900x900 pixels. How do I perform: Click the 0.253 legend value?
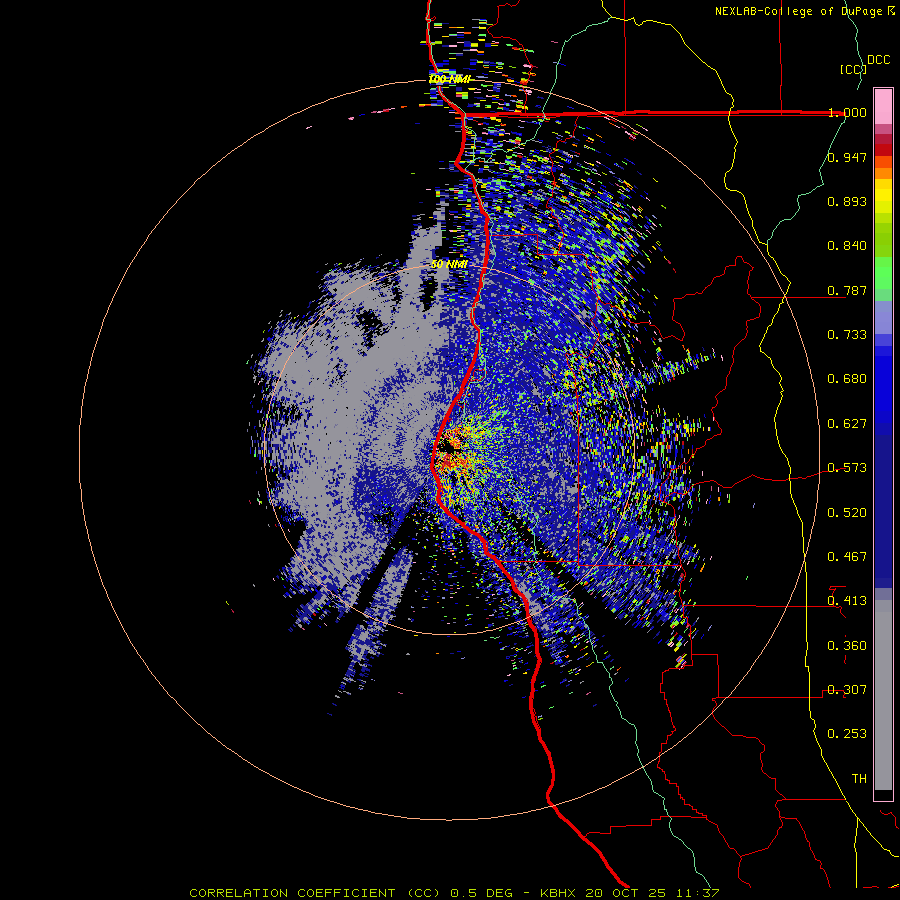847,734
